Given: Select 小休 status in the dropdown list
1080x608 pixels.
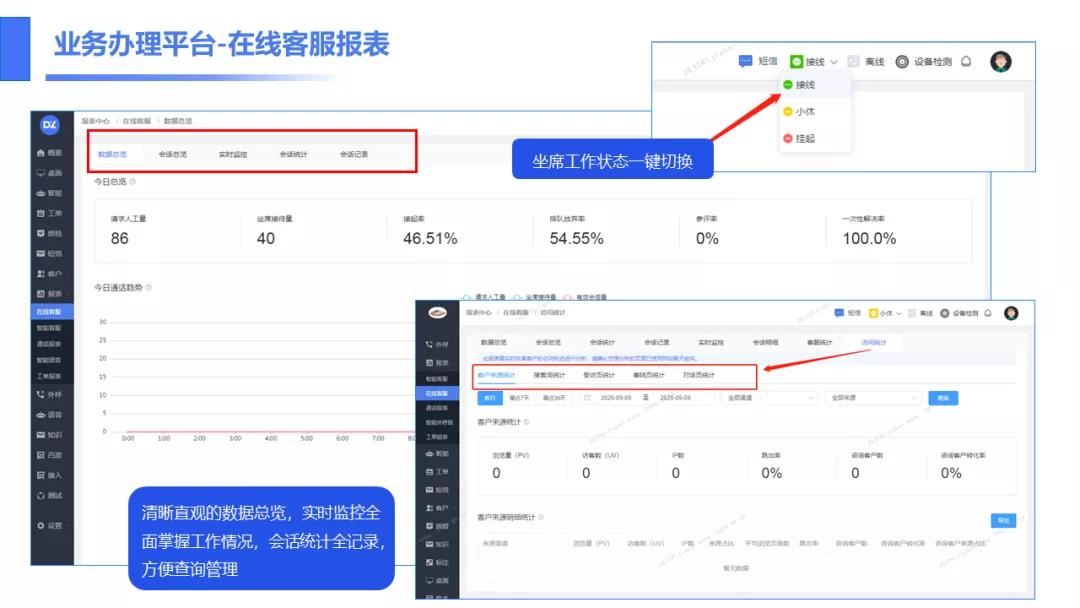Looking at the screenshot, I should pyautogui.click(x=798, y=112).
